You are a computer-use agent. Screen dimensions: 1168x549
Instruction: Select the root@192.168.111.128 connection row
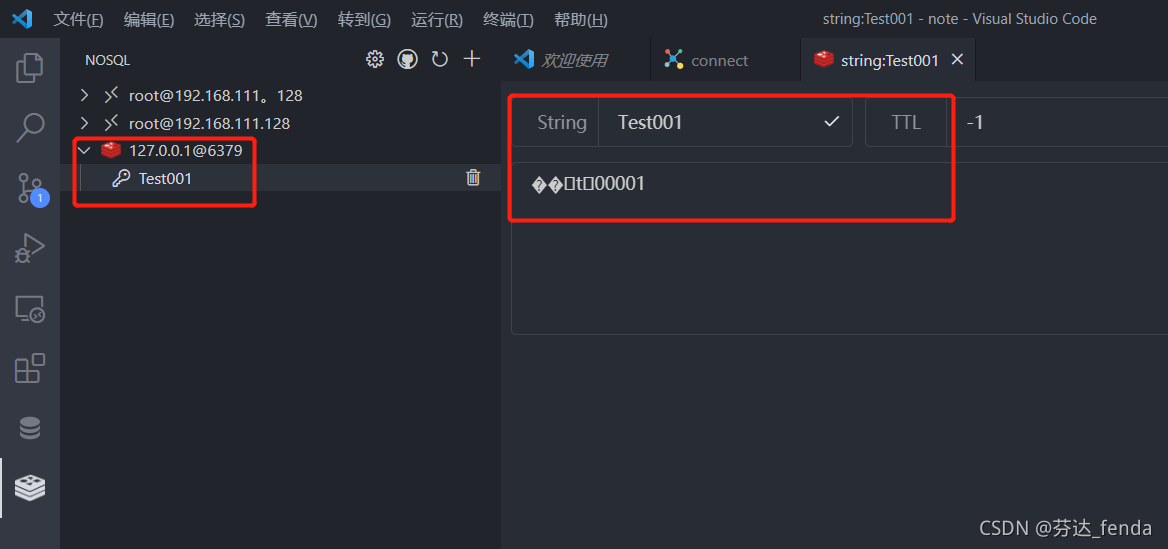280,123
